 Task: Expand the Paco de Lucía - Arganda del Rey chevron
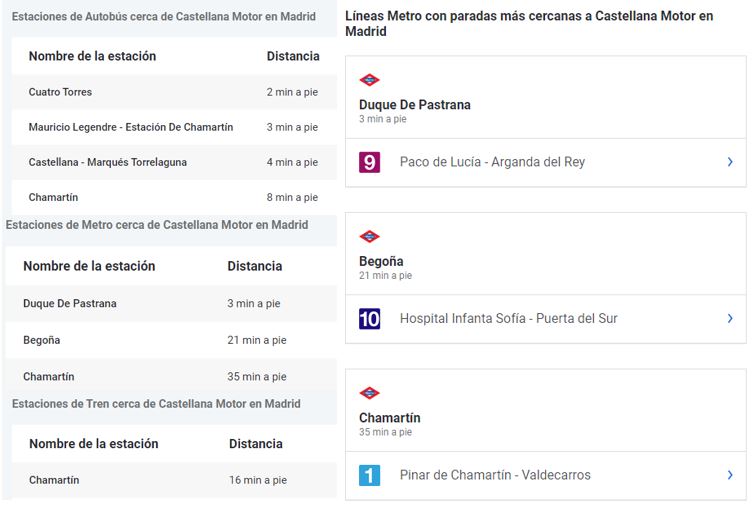[x=730, y=162]
